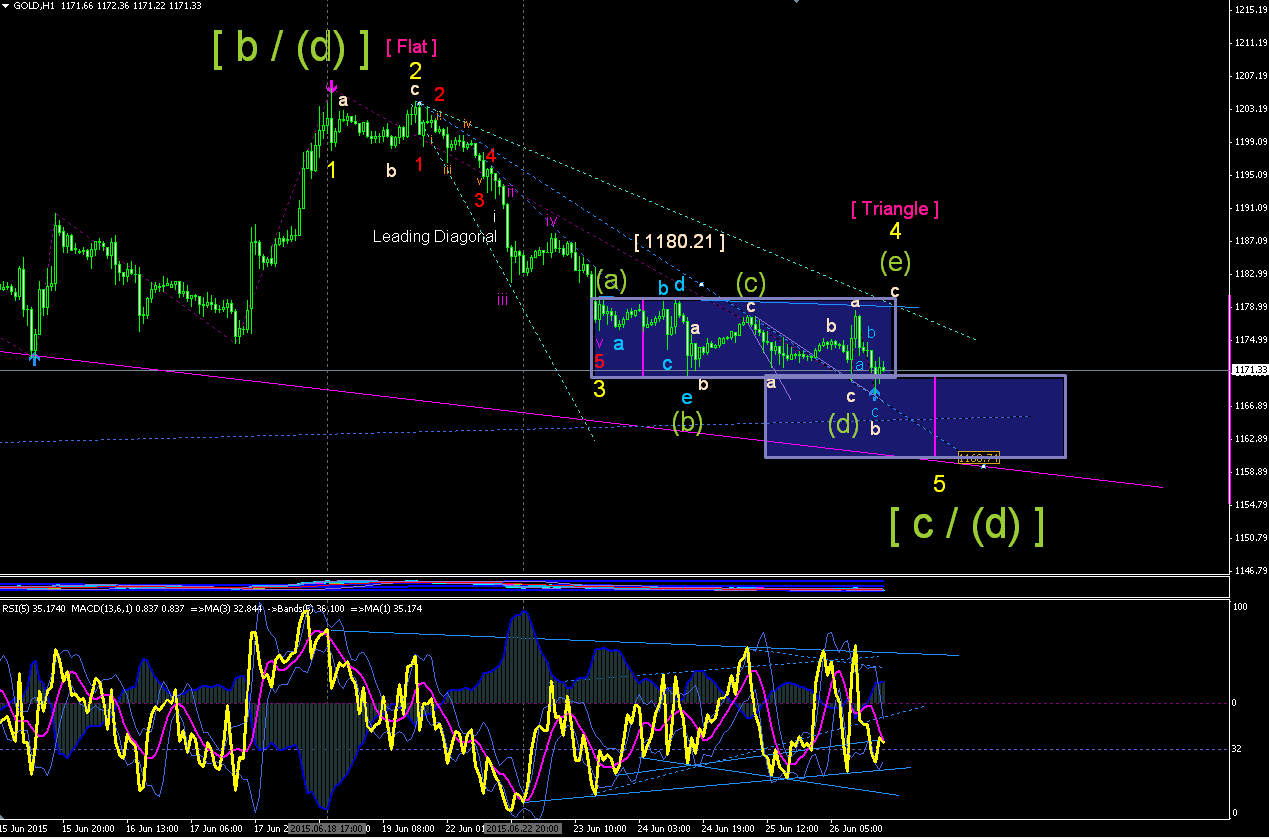Click the magenta vertical line in lower rectangle
The height and width of the screenshot is (839, 1269).
click(x=934, y=416)
